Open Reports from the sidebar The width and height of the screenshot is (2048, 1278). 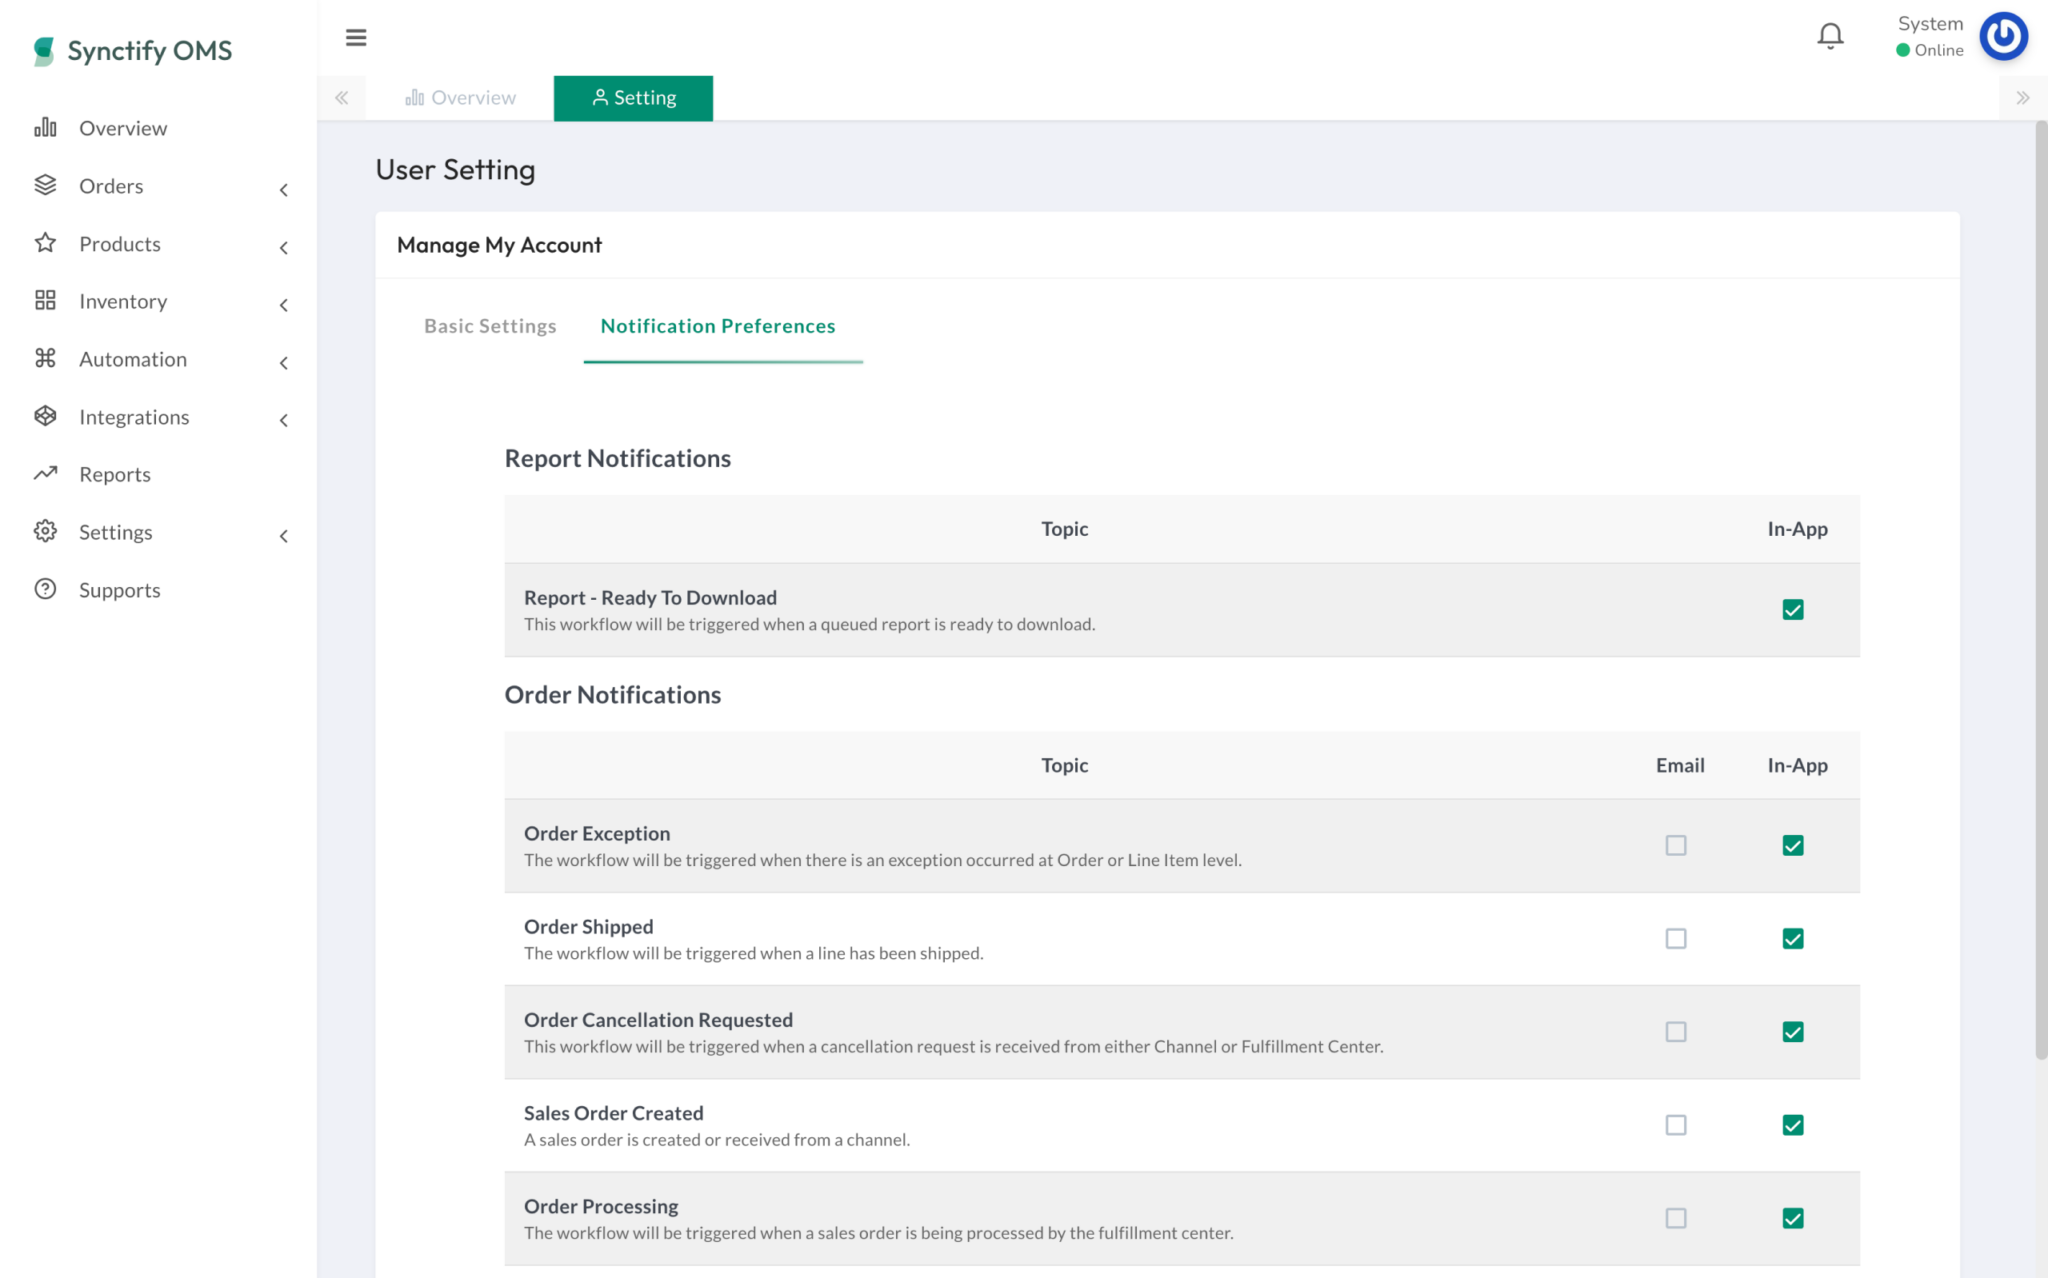(115, 474)
